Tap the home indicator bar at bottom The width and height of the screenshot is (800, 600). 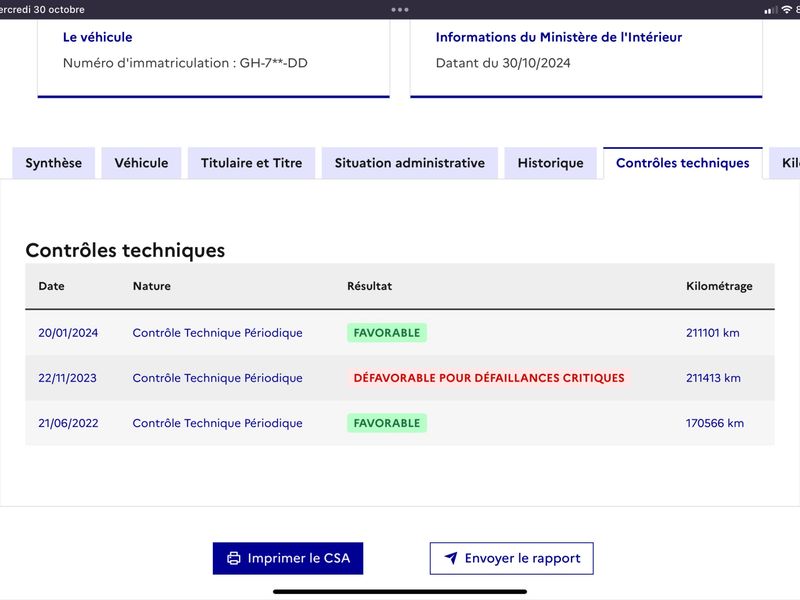pyautogui.click(x=399, y=592)
